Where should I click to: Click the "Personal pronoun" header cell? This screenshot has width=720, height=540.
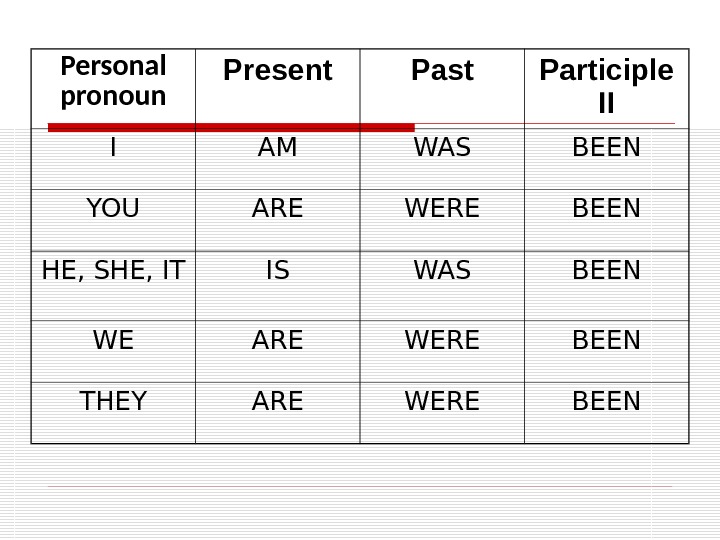tap(113, 82)
